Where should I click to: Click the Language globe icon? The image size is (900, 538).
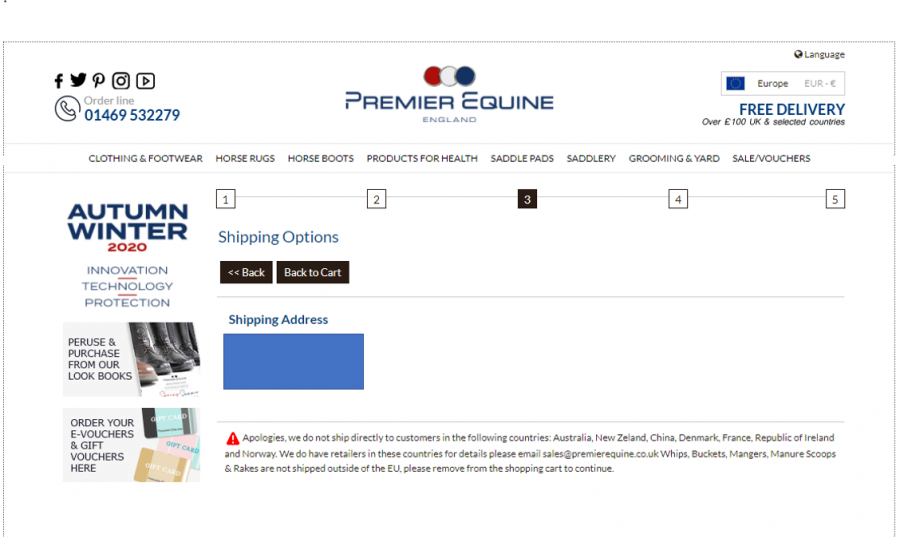798,55
